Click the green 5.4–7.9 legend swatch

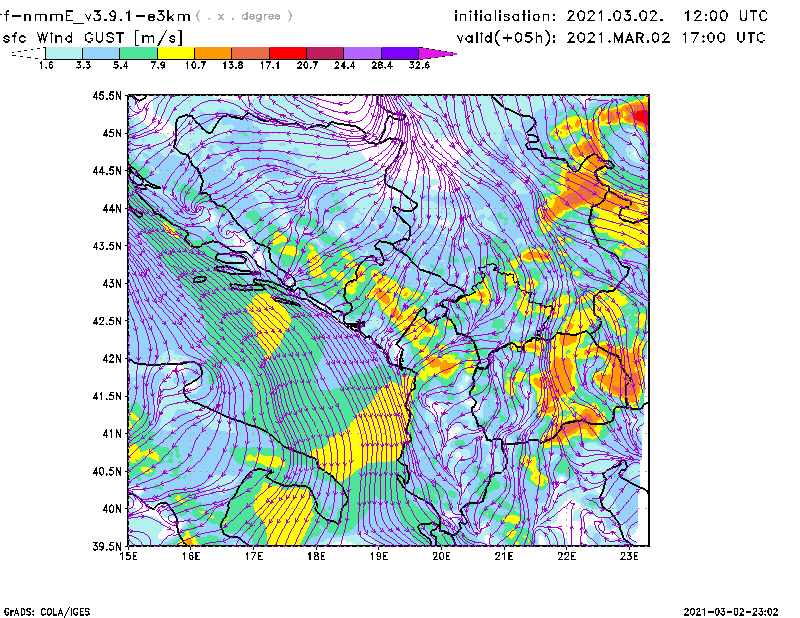[x=138, y=53]
